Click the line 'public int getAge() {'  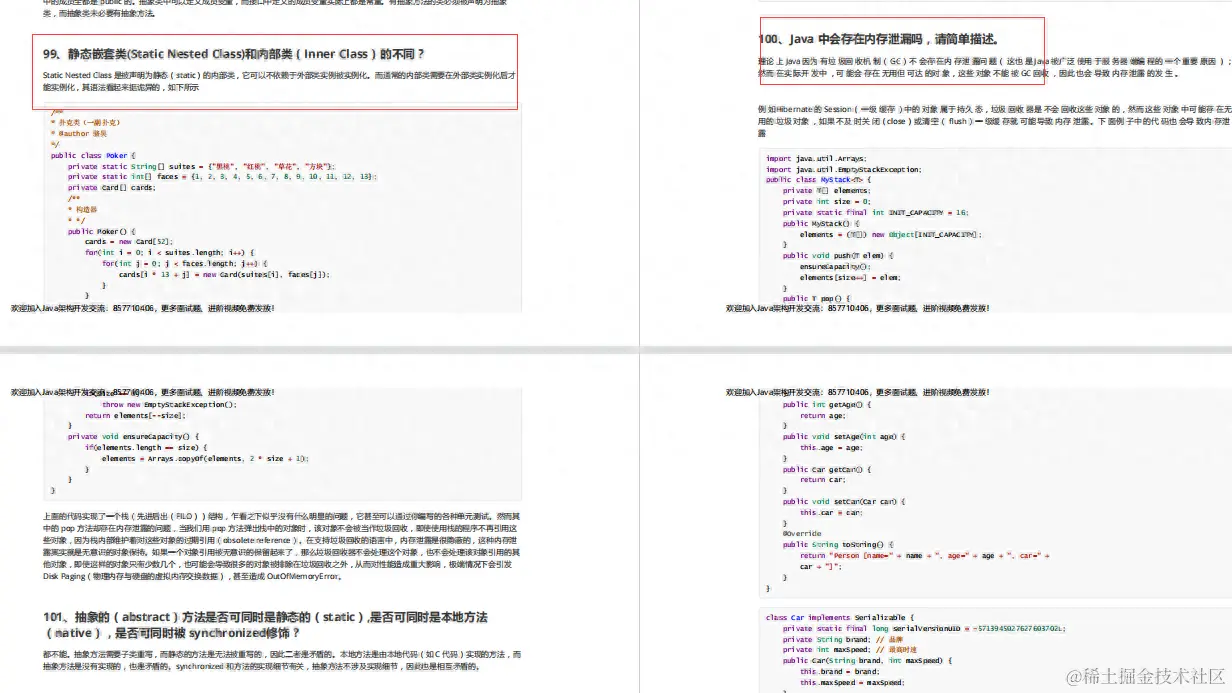point(827,405)
